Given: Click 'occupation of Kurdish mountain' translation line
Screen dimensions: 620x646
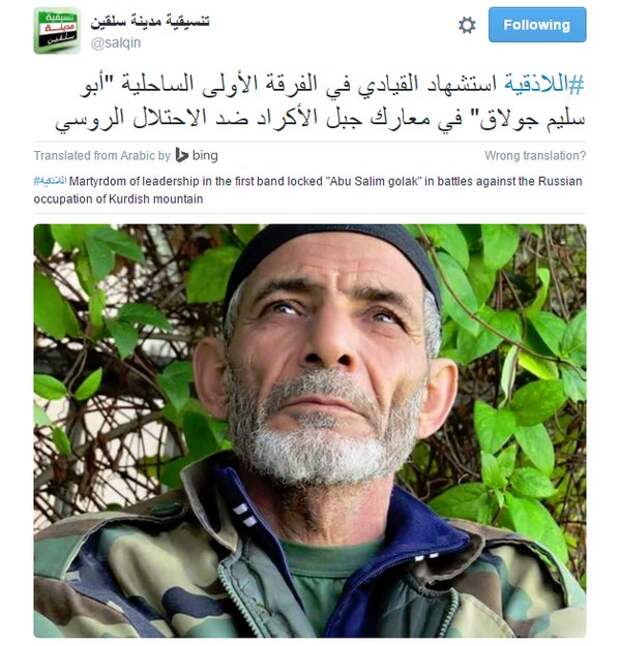Looking at the screenshot, I should (x=118, y=199).
